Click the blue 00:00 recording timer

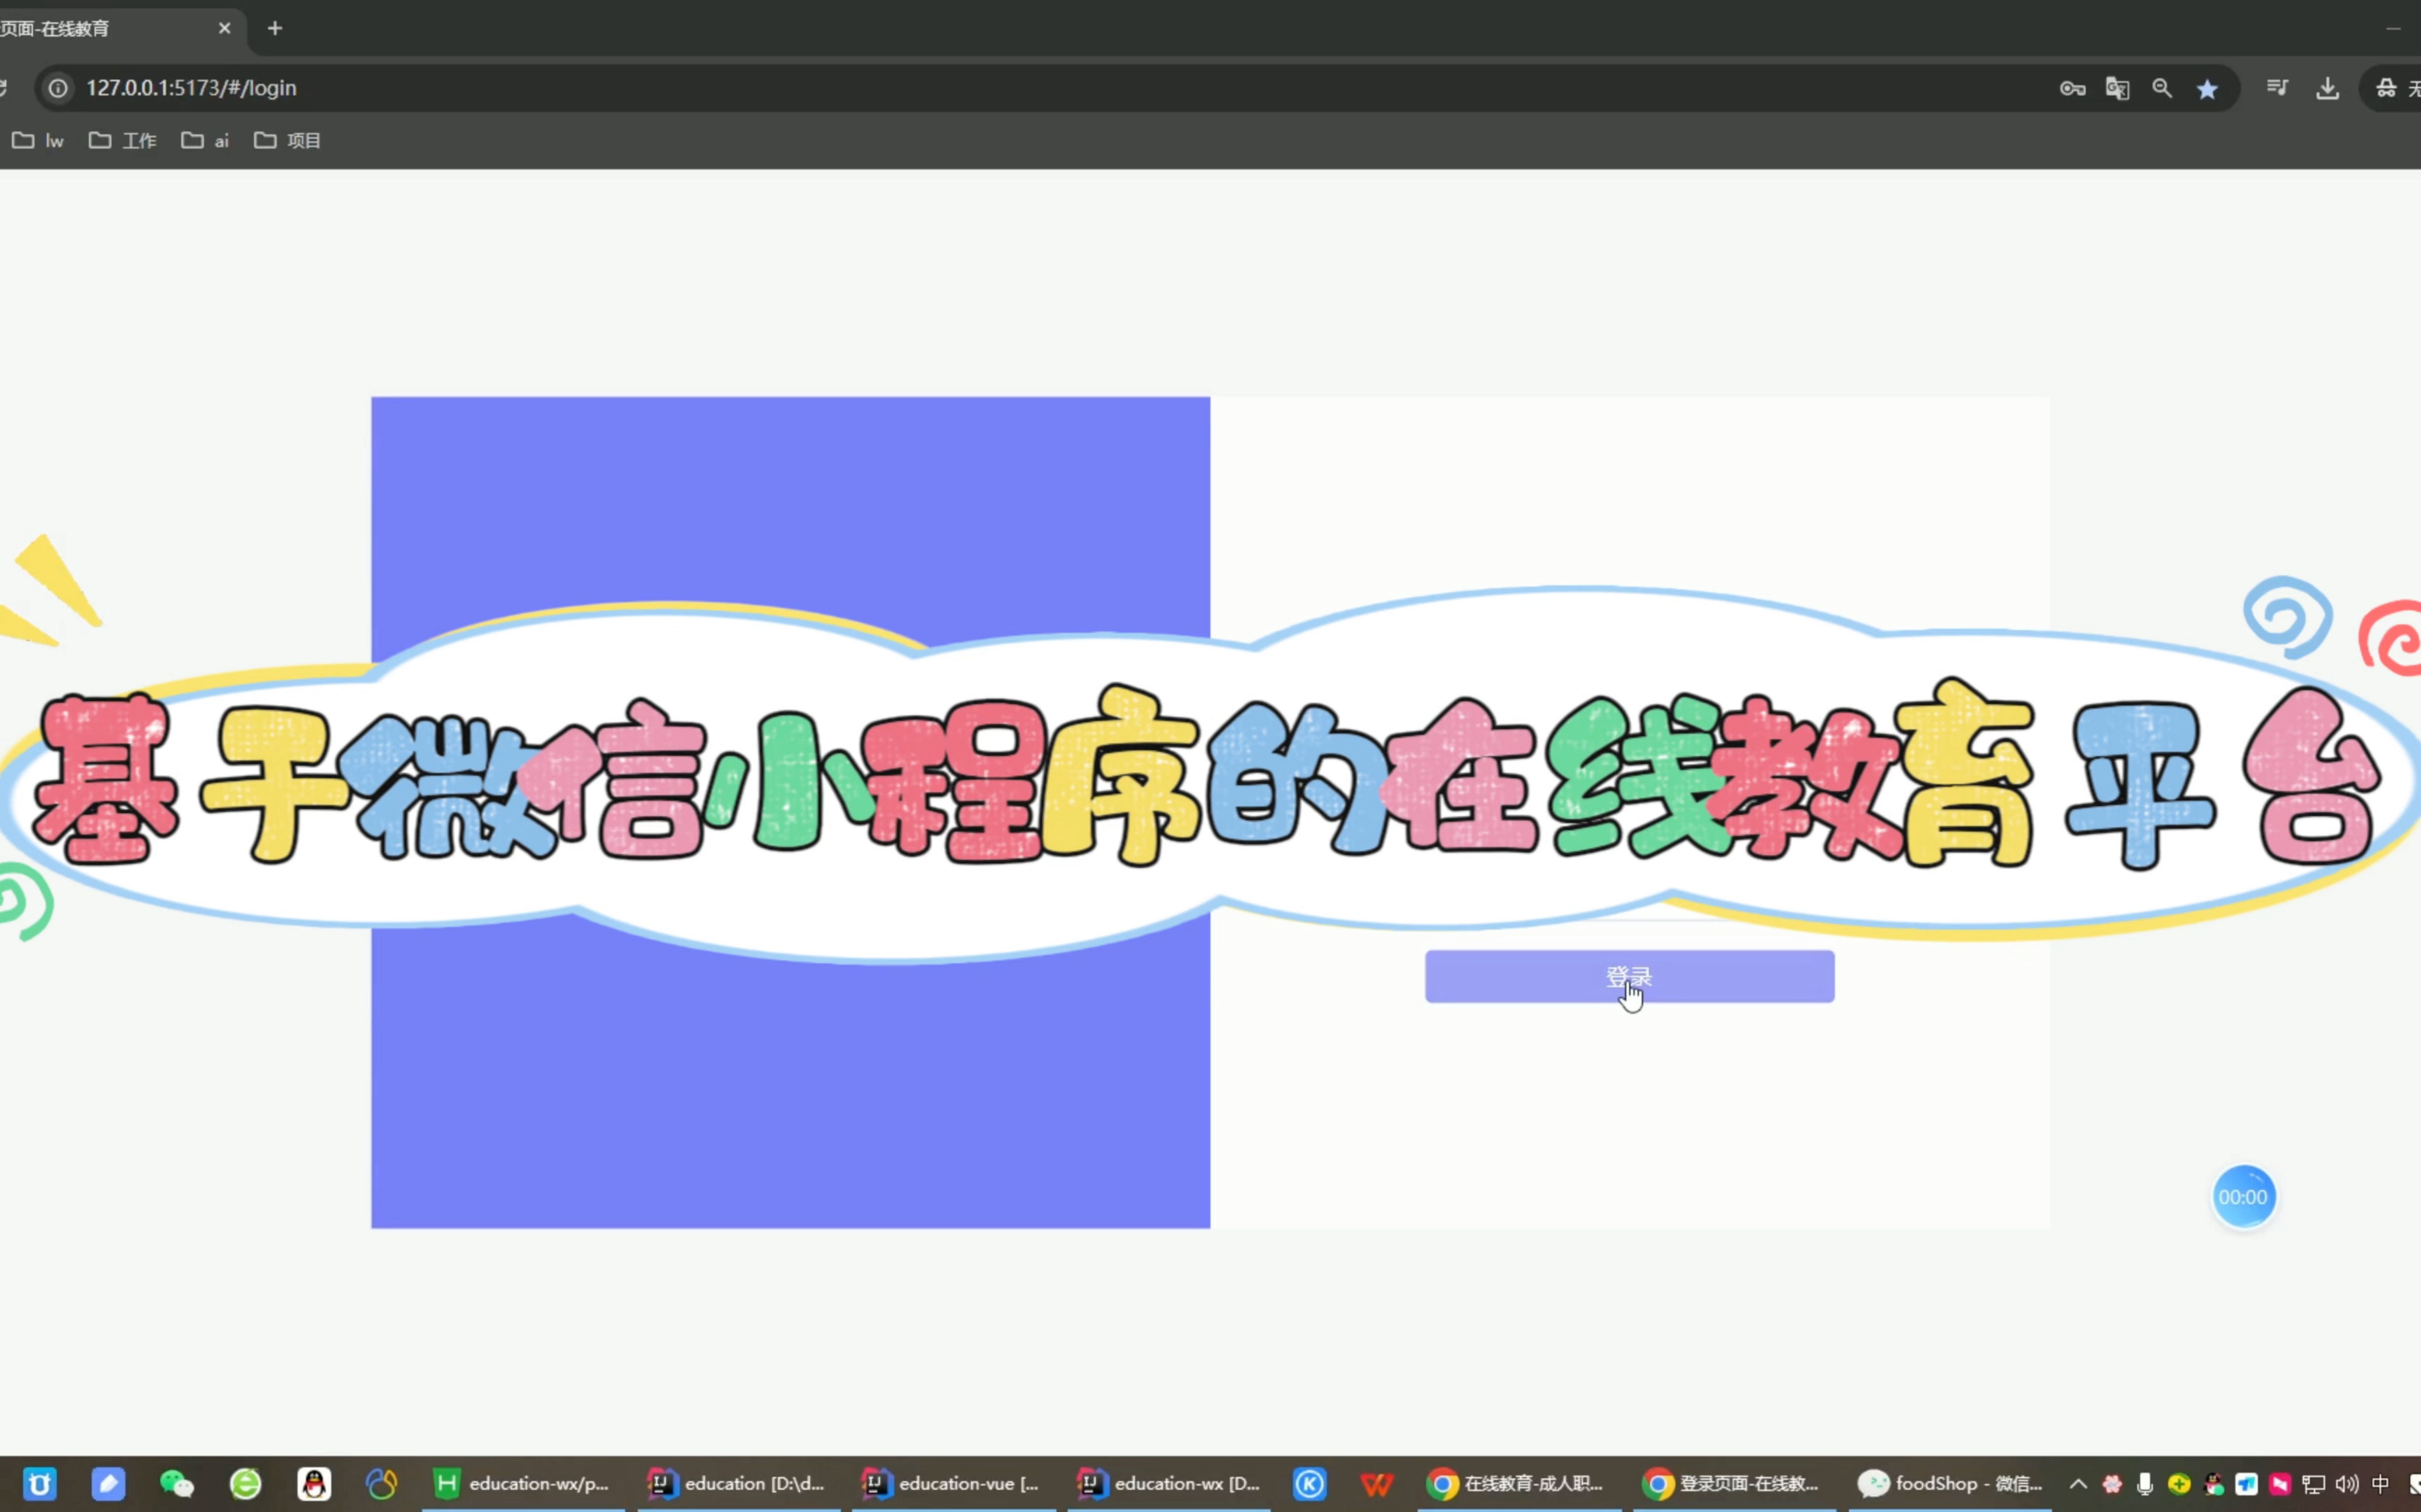[2243, 1197]
